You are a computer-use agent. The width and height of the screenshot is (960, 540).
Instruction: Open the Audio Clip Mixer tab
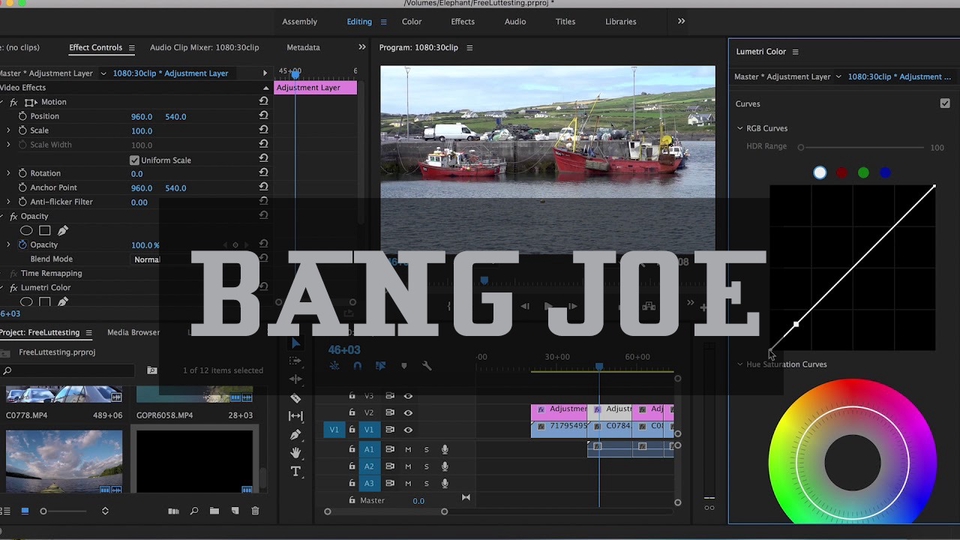[204, 47]
